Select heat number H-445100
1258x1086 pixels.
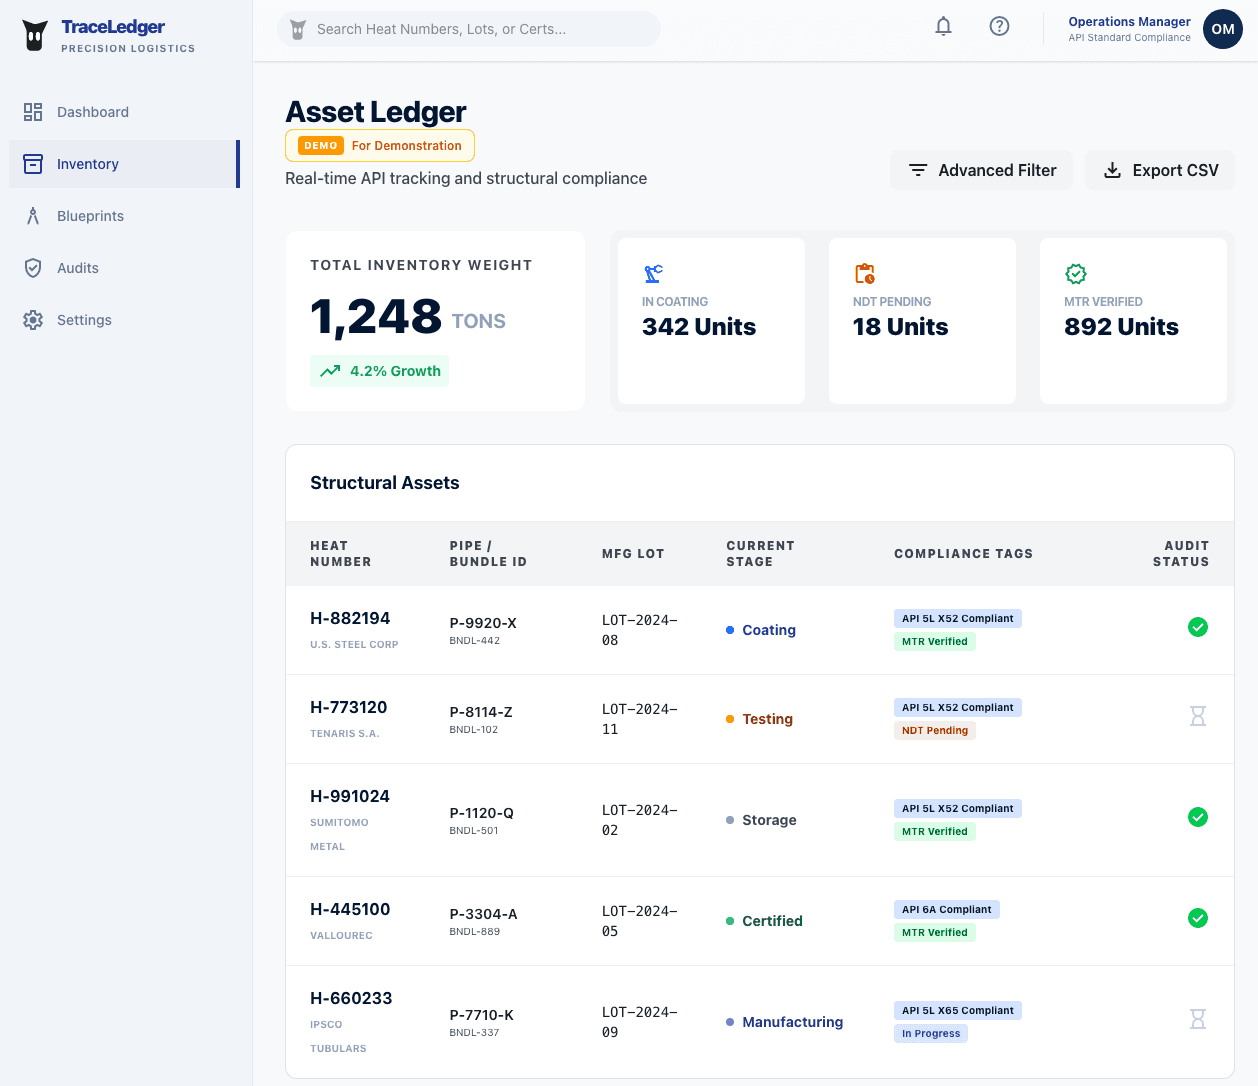[x=350, y=909]
